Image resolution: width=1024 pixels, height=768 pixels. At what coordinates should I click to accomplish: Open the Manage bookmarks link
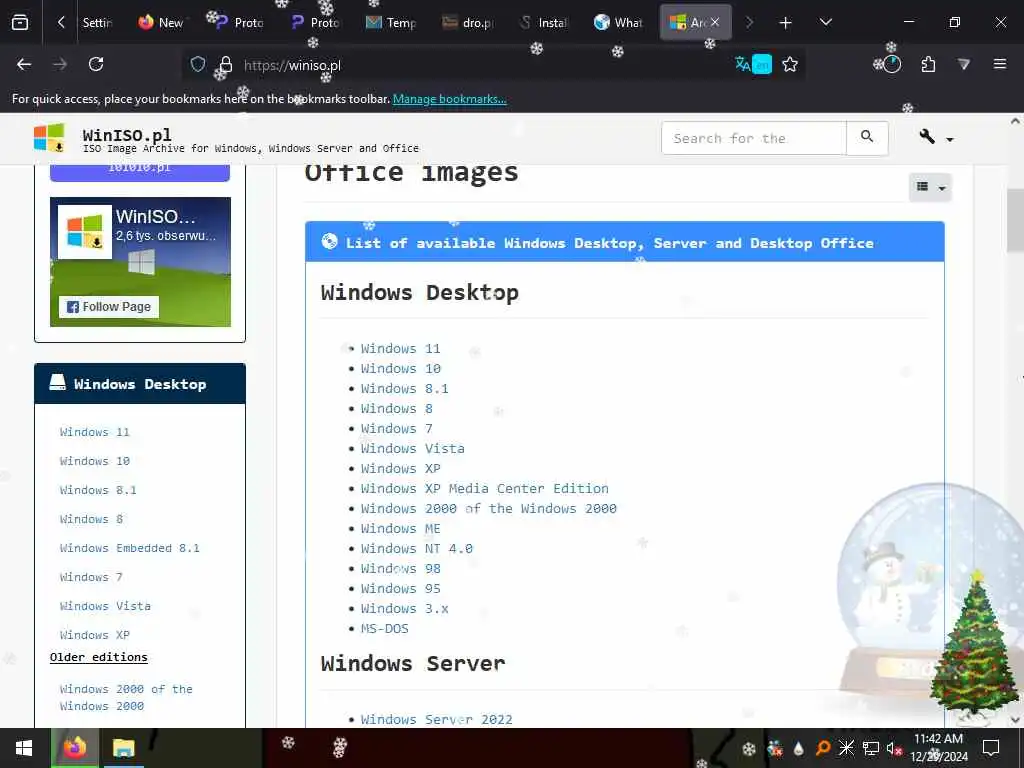(x=449, y=99)
